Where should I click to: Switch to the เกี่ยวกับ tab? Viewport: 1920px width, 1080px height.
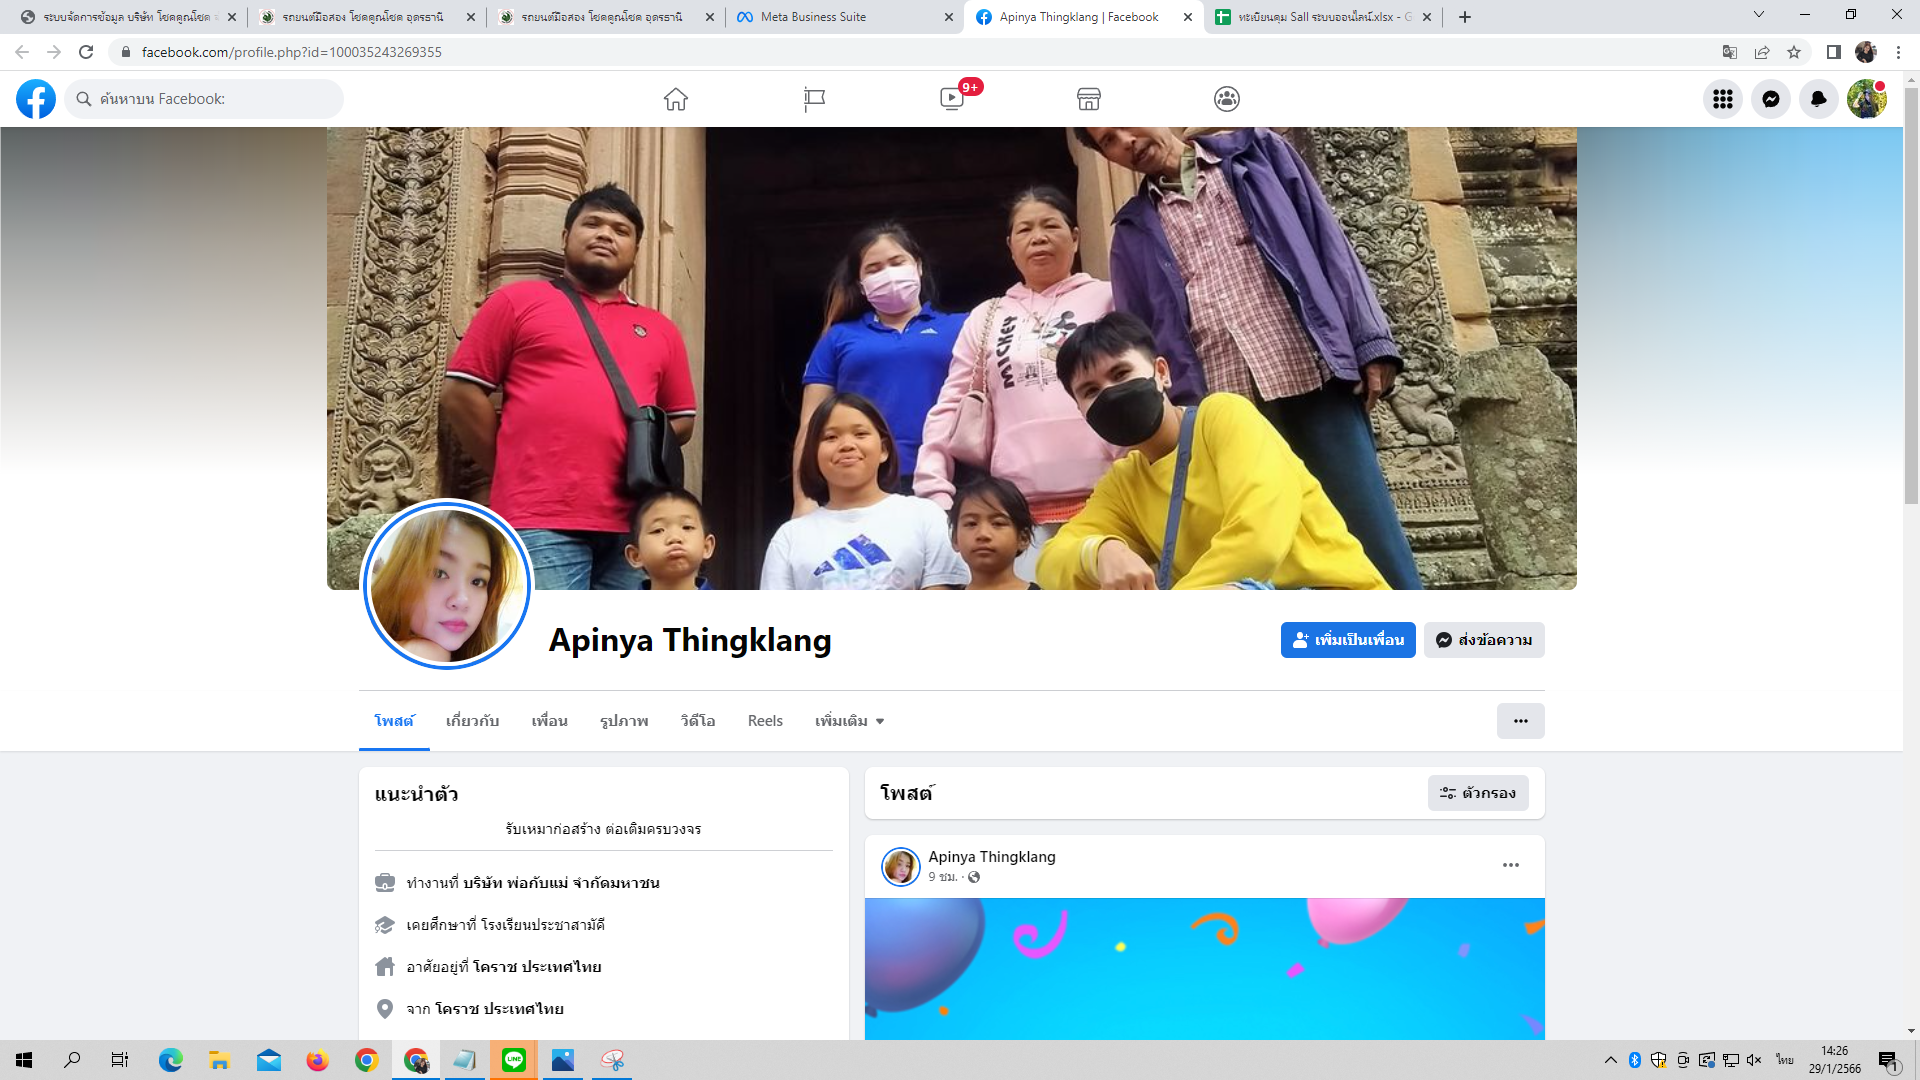point(472,721)
